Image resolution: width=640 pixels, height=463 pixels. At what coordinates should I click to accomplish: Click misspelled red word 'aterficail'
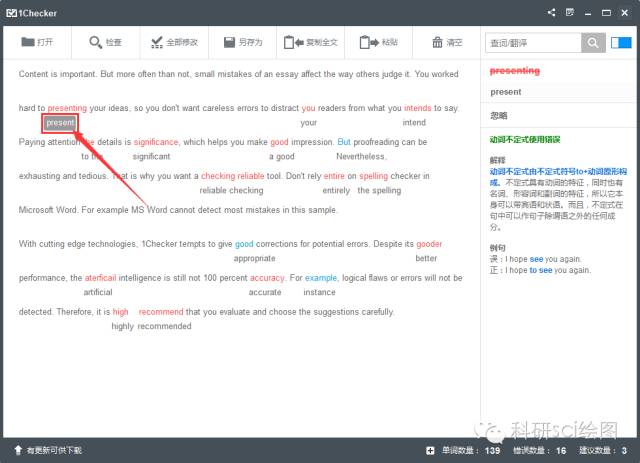pyautogui.click(x=100, y=278)
